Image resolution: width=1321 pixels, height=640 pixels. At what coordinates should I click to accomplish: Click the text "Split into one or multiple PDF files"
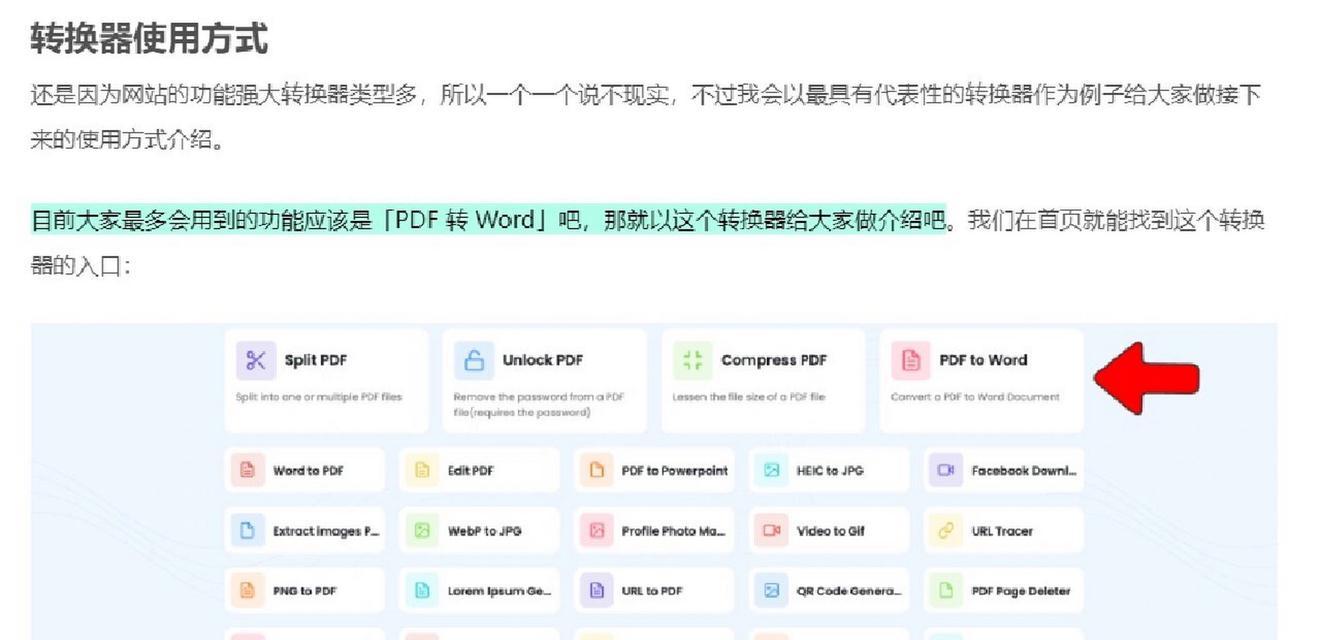(x=318, y=397)
